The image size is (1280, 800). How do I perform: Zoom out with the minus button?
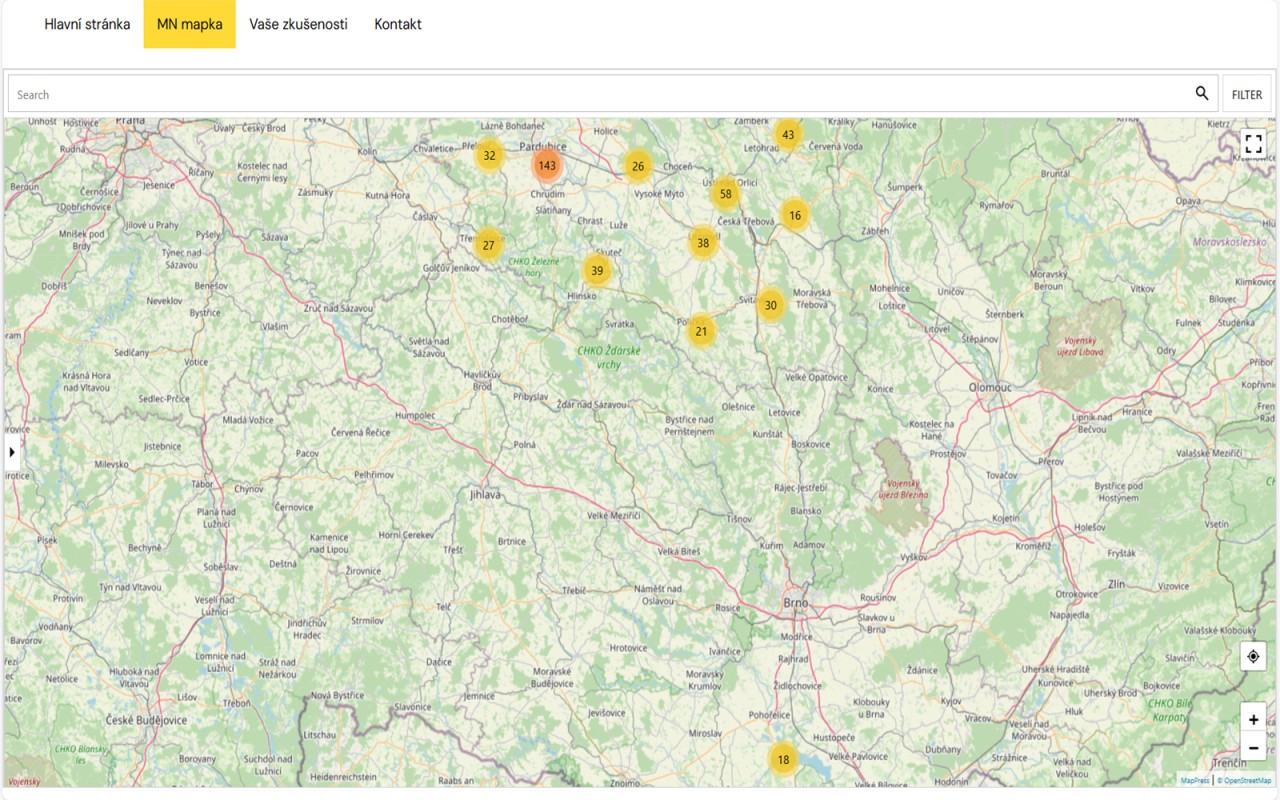pos(1253,747)
